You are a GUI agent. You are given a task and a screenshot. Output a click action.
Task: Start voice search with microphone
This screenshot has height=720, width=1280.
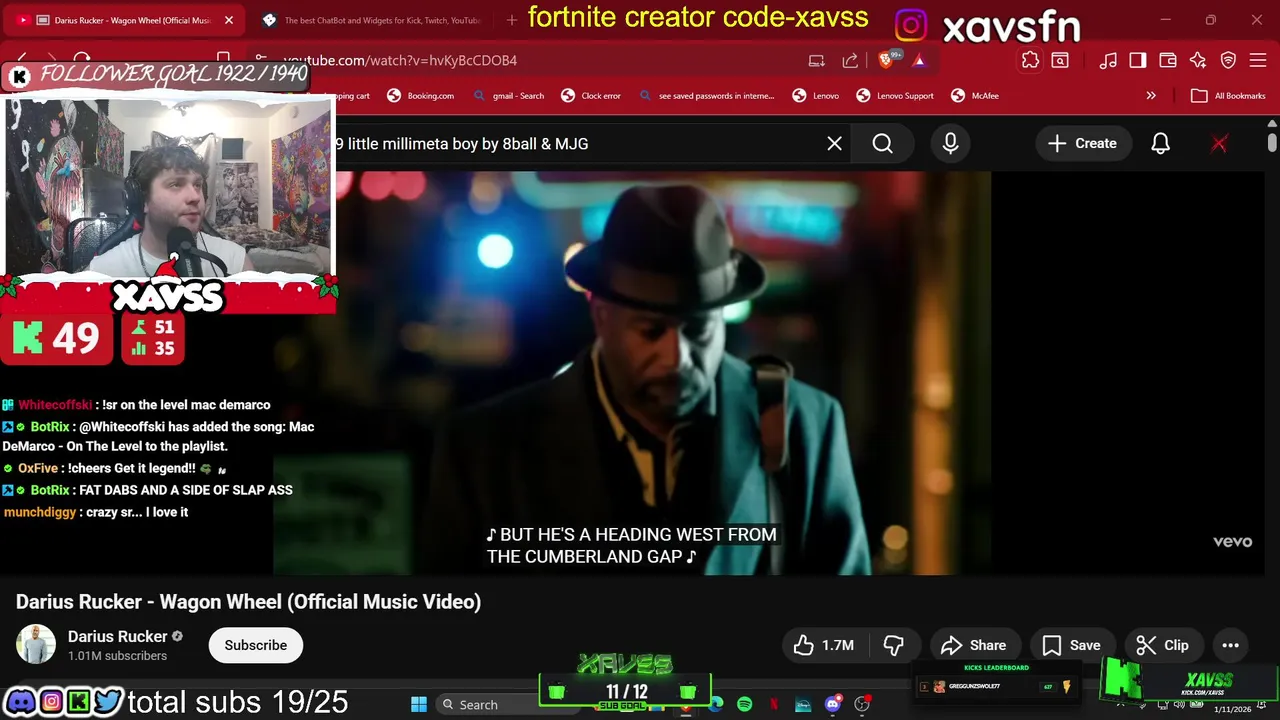click(x=950, y=144)
